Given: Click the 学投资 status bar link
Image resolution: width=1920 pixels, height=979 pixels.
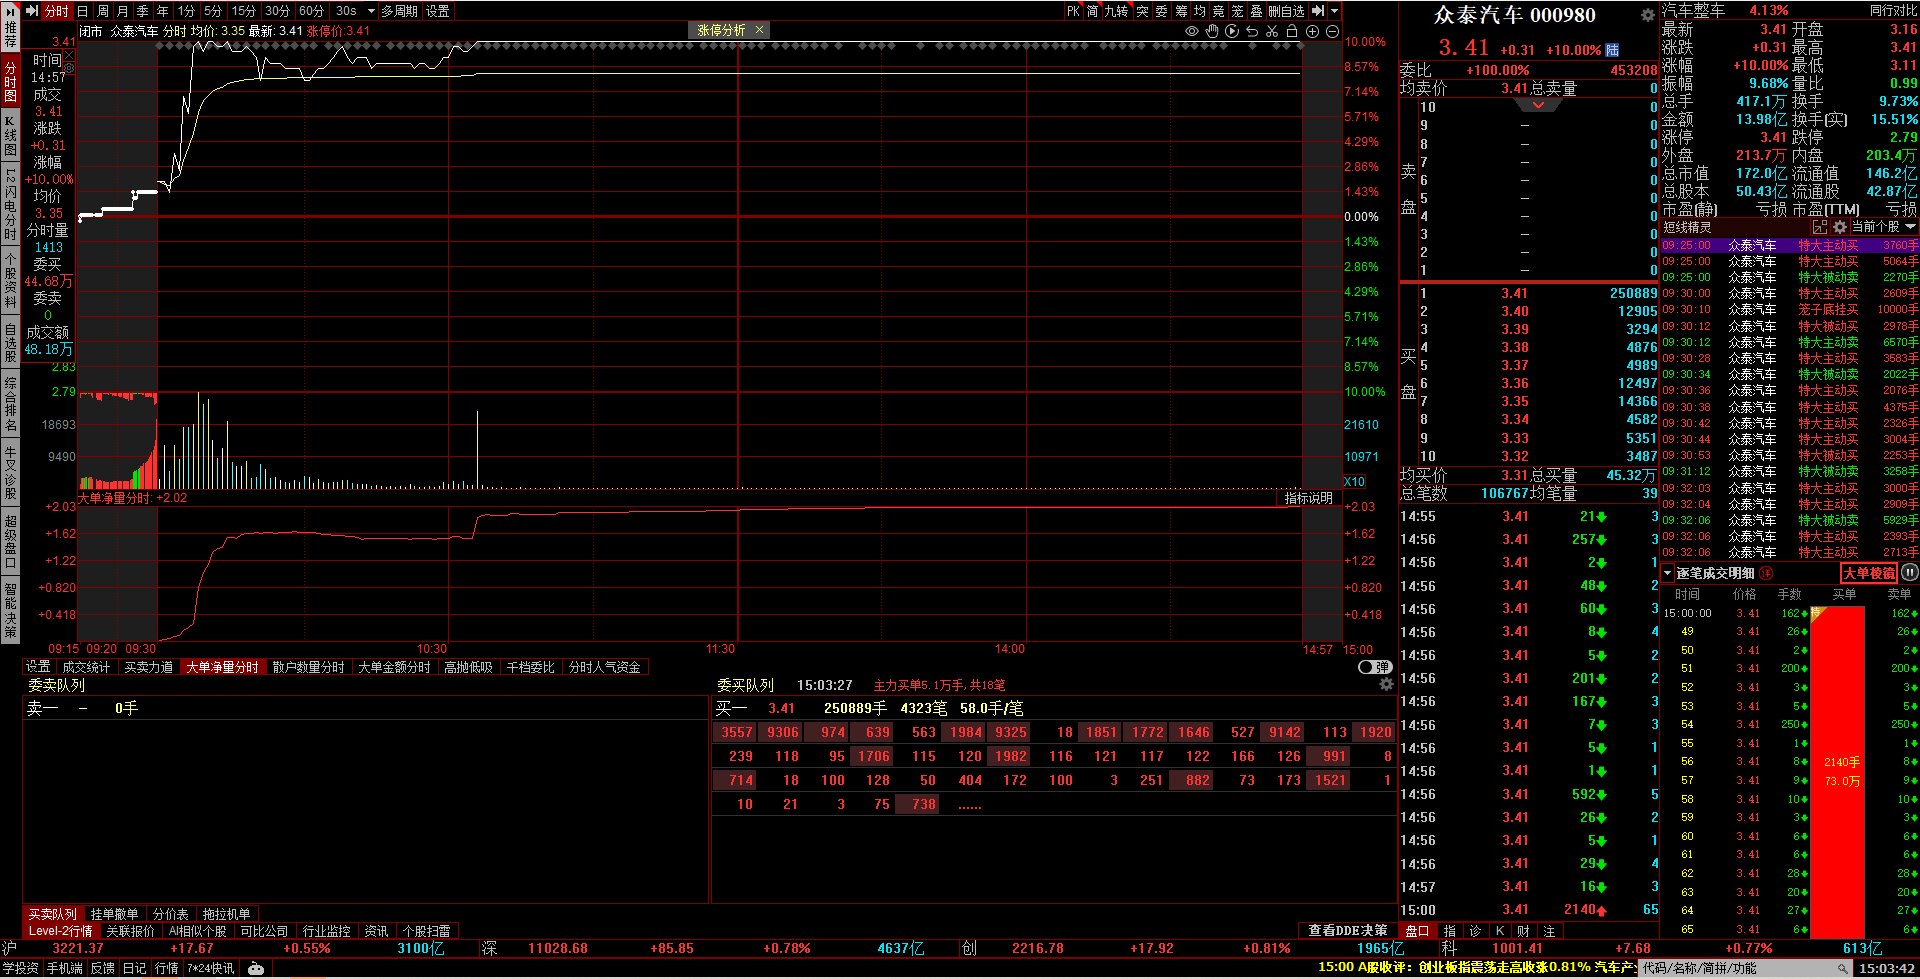Looking at the screenshot, I should 20,968.
